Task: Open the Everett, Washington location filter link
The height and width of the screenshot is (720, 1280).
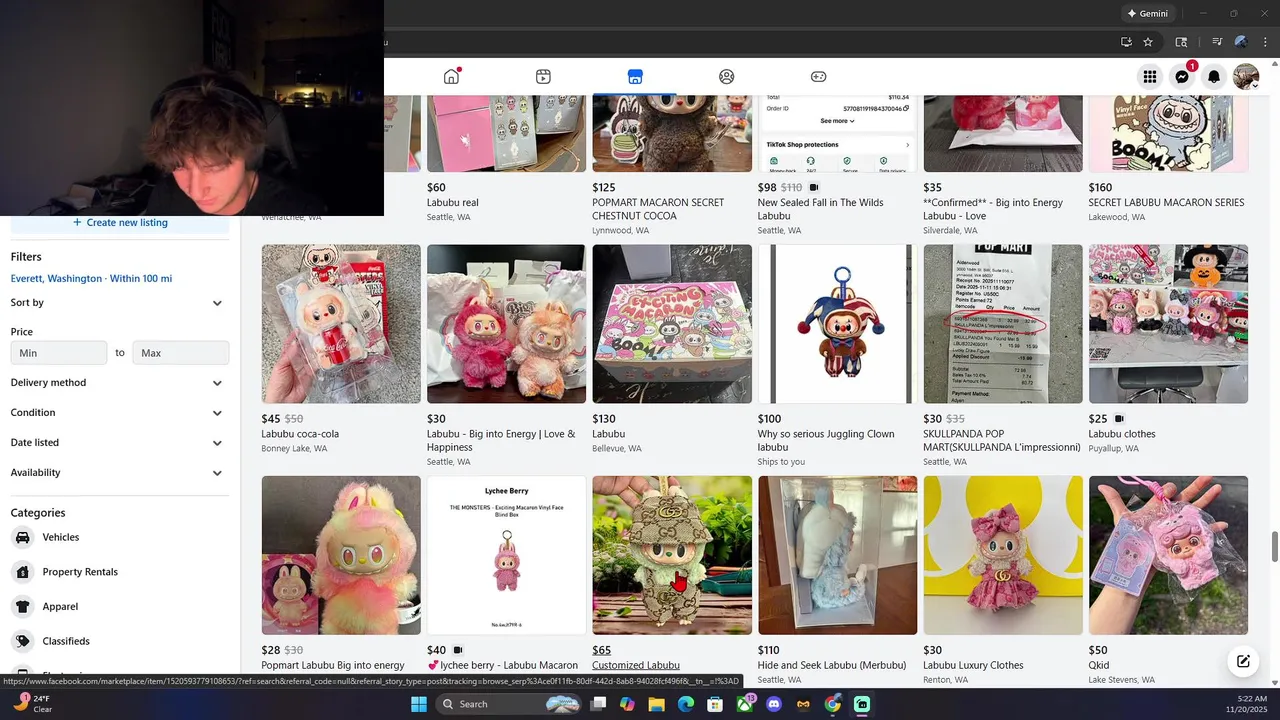Action: [x=91, y=279]
